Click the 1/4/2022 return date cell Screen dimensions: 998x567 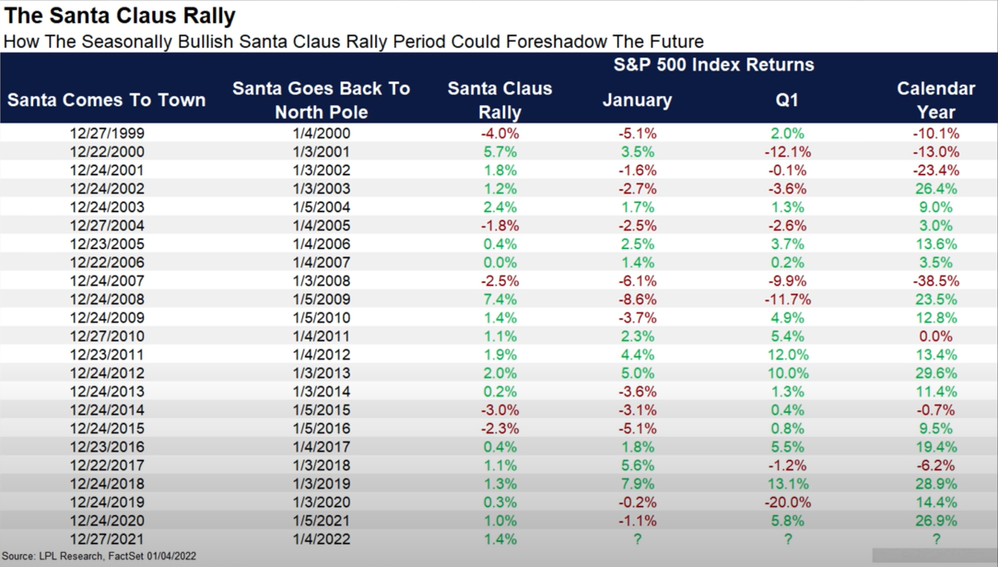pos(321,539)
